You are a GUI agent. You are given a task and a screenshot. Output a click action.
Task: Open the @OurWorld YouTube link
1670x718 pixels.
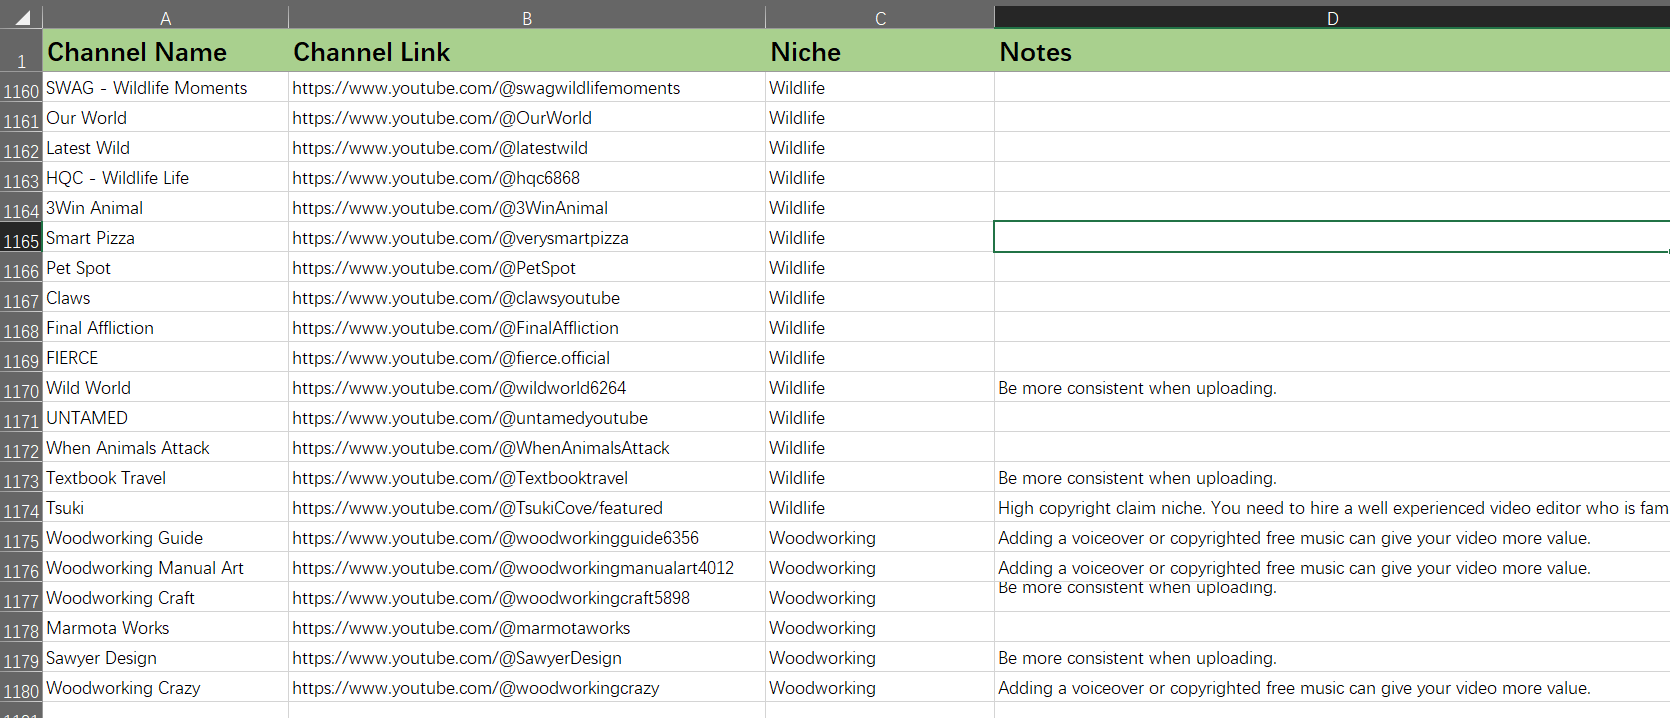(x=442, y=118)
